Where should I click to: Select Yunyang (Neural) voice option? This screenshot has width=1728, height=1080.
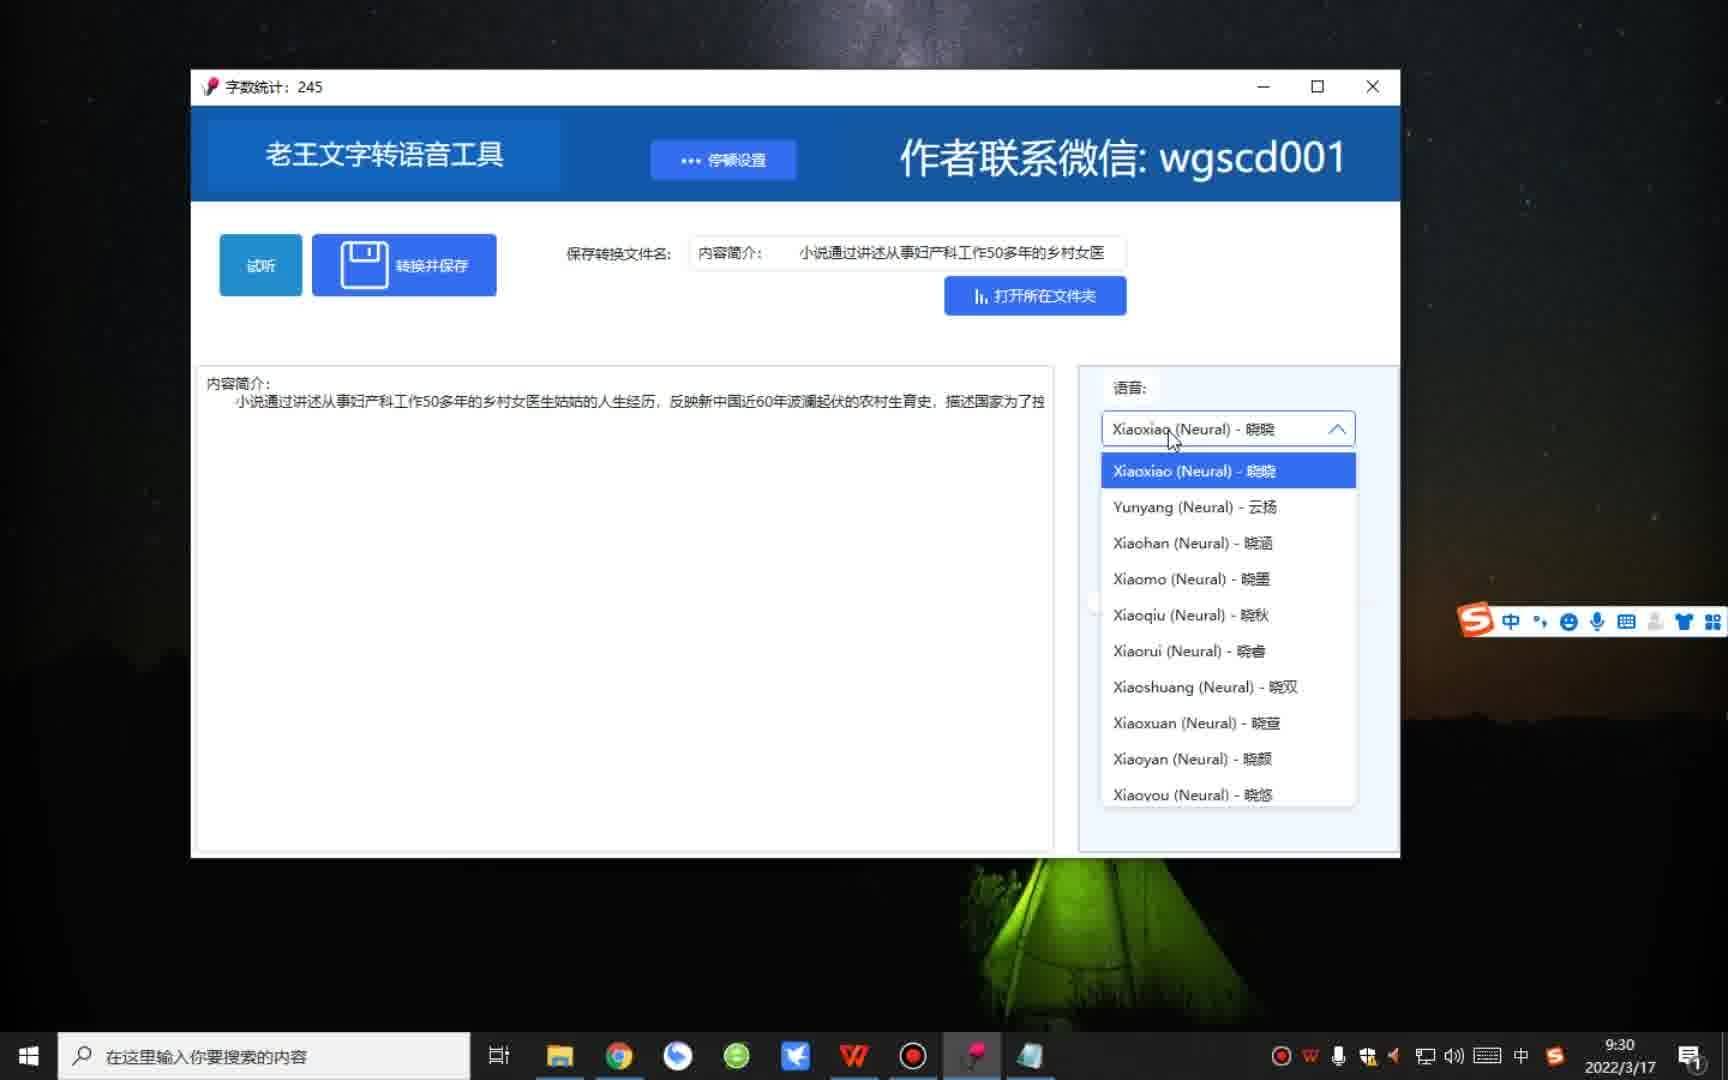click(1194, 507)
